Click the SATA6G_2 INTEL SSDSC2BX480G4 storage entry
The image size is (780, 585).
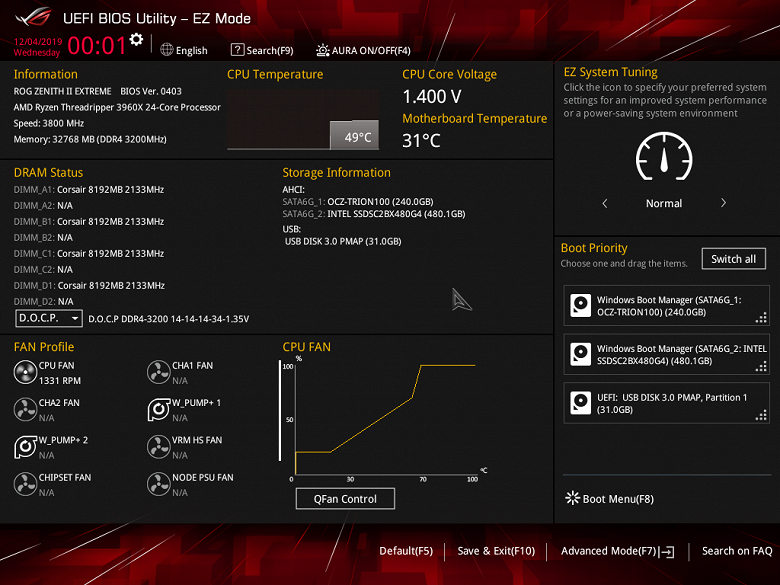click(374, 214)
